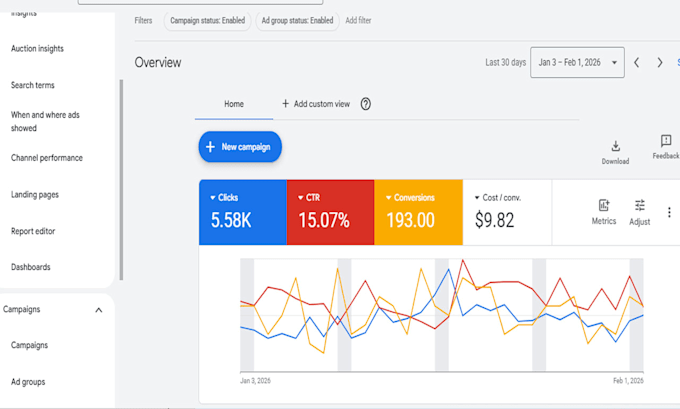This screenshot has height=409, width=680.
Task: Click Add custom view tab
Action: pos(316,104)
